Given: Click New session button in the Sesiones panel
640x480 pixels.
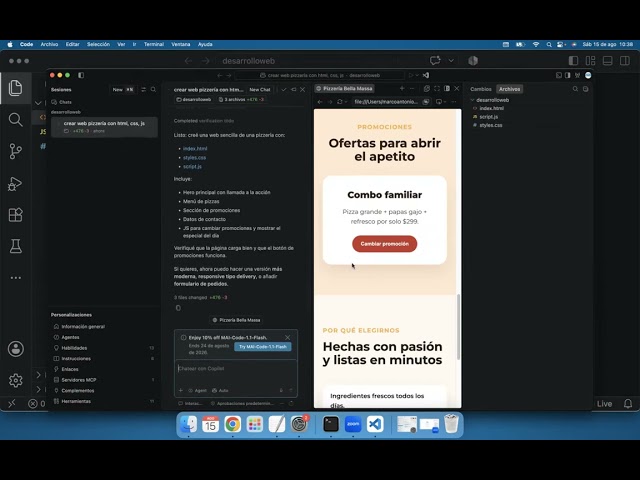Looking at the screenshot, I should [x=123, y=89].
